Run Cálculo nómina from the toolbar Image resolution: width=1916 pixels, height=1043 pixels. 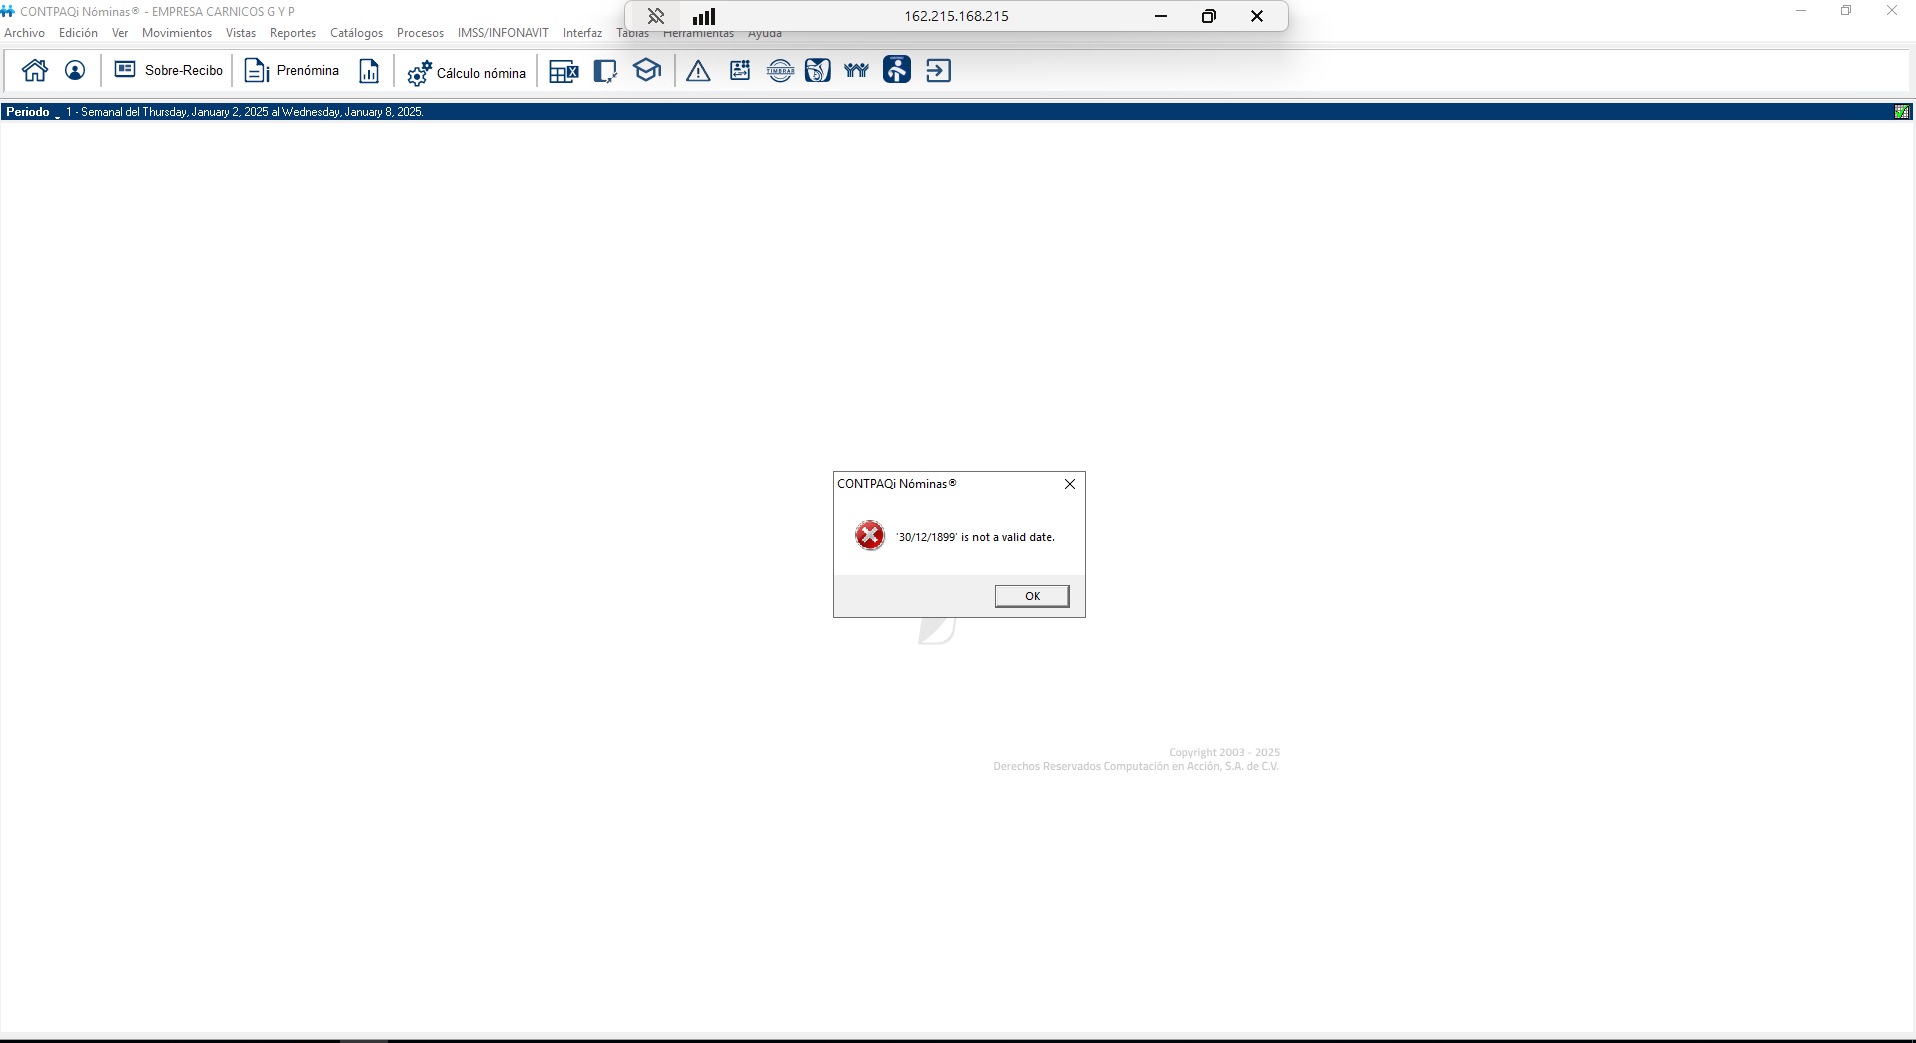(466, 72)
